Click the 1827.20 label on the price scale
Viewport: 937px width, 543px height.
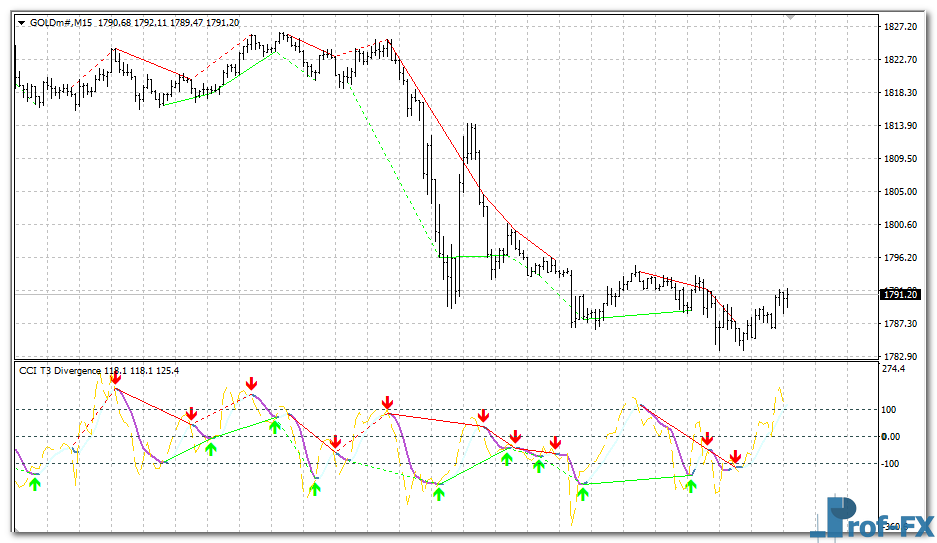point(901,27)
